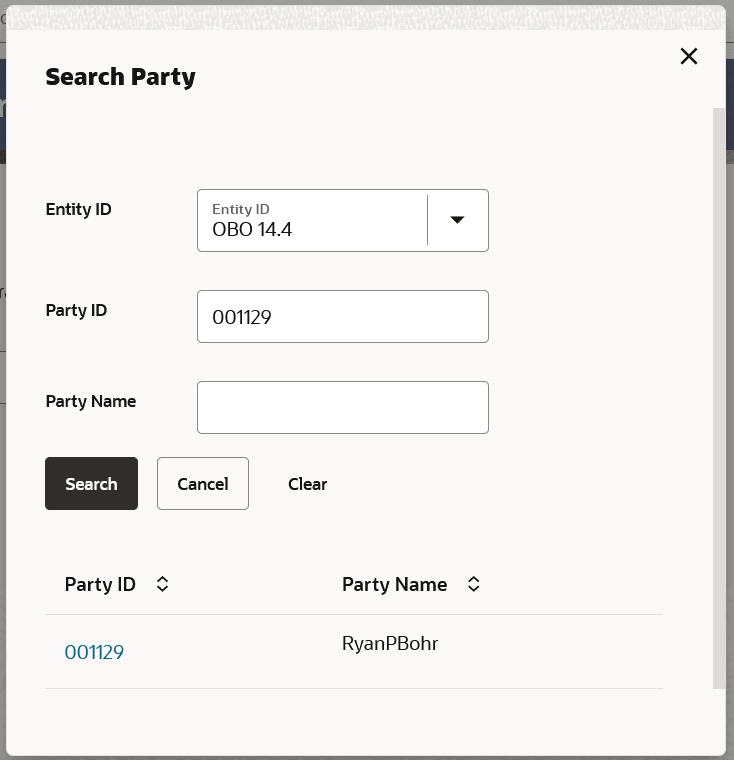Click the Party Name column header text
This screenshot has width=734, height=760.
tap(394, 584)
